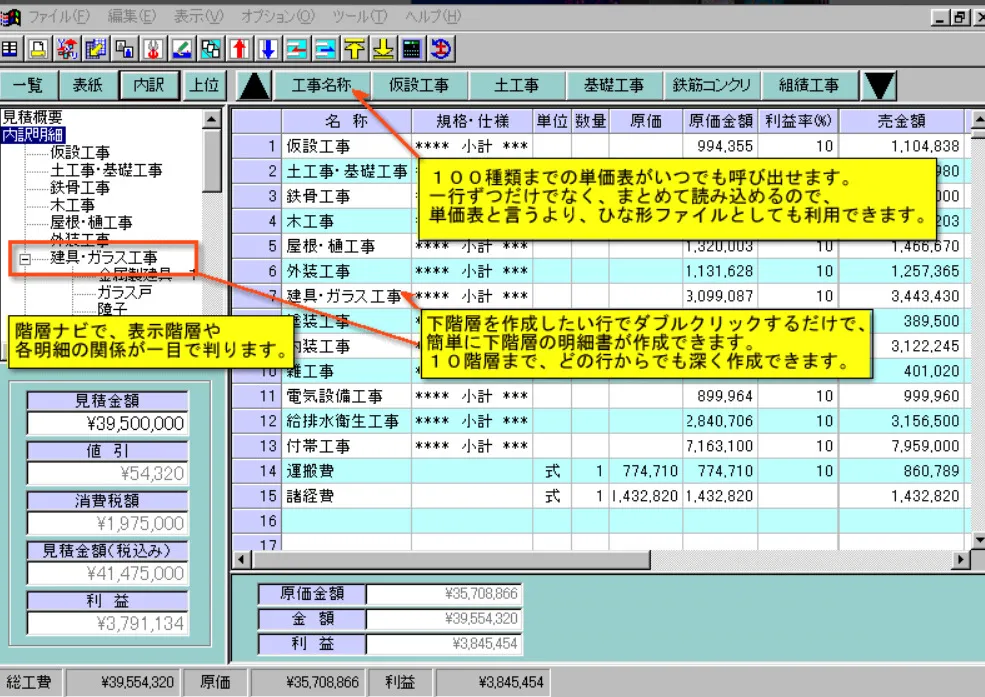The width and height of the screenshot is (985, 697).
Task: Click the large black down triangle button
Action: click(879, 86)
